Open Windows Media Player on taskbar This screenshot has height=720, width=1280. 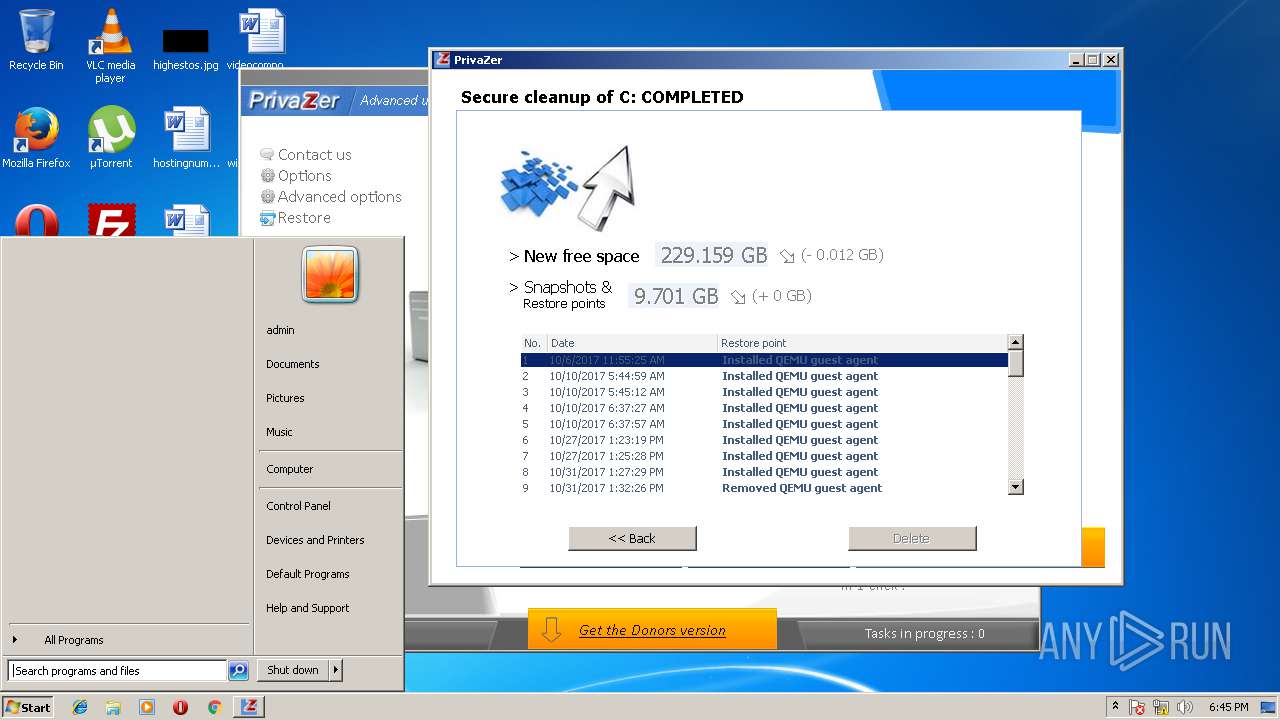coord(147,707)
